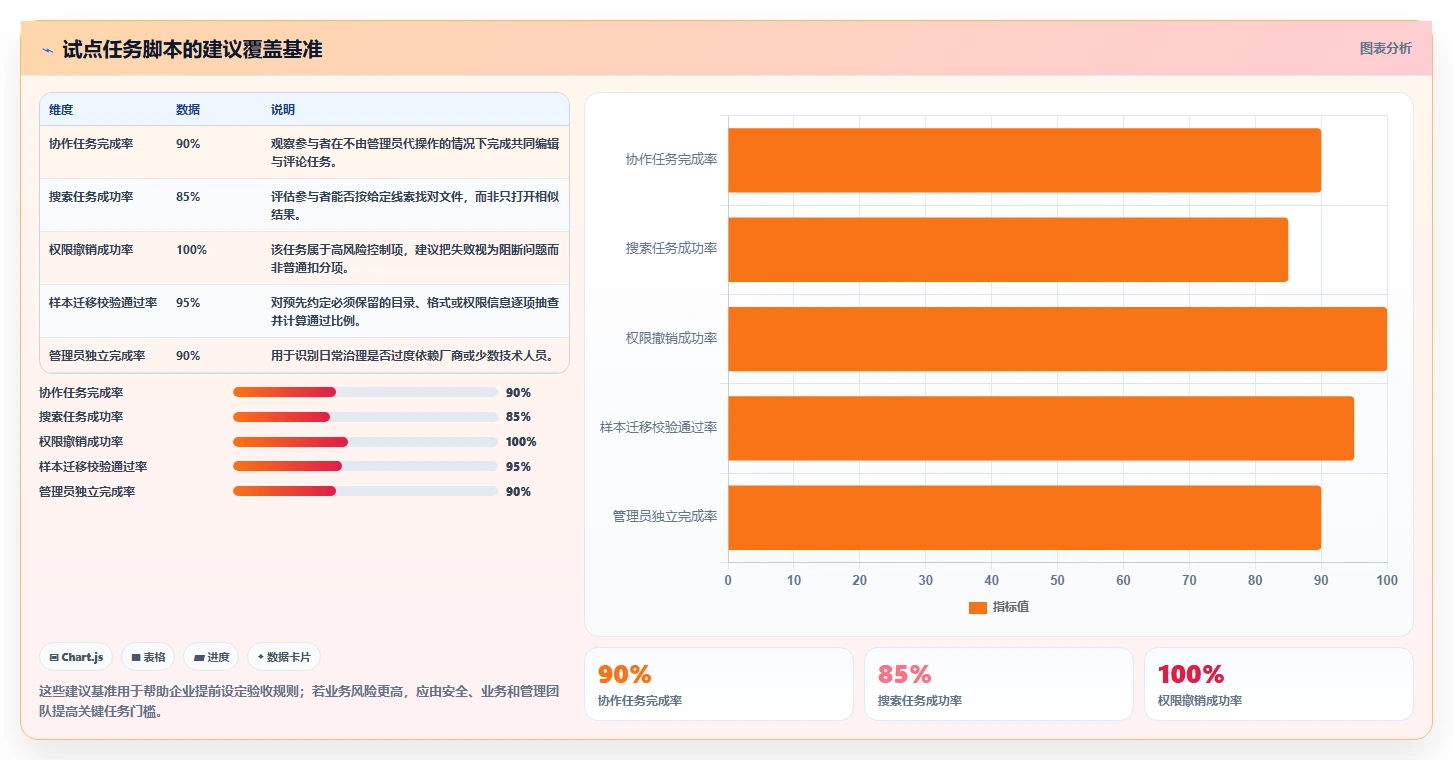
Task: Open the 85% 搜索任务成功率 data card
Action: pos(999,684)
